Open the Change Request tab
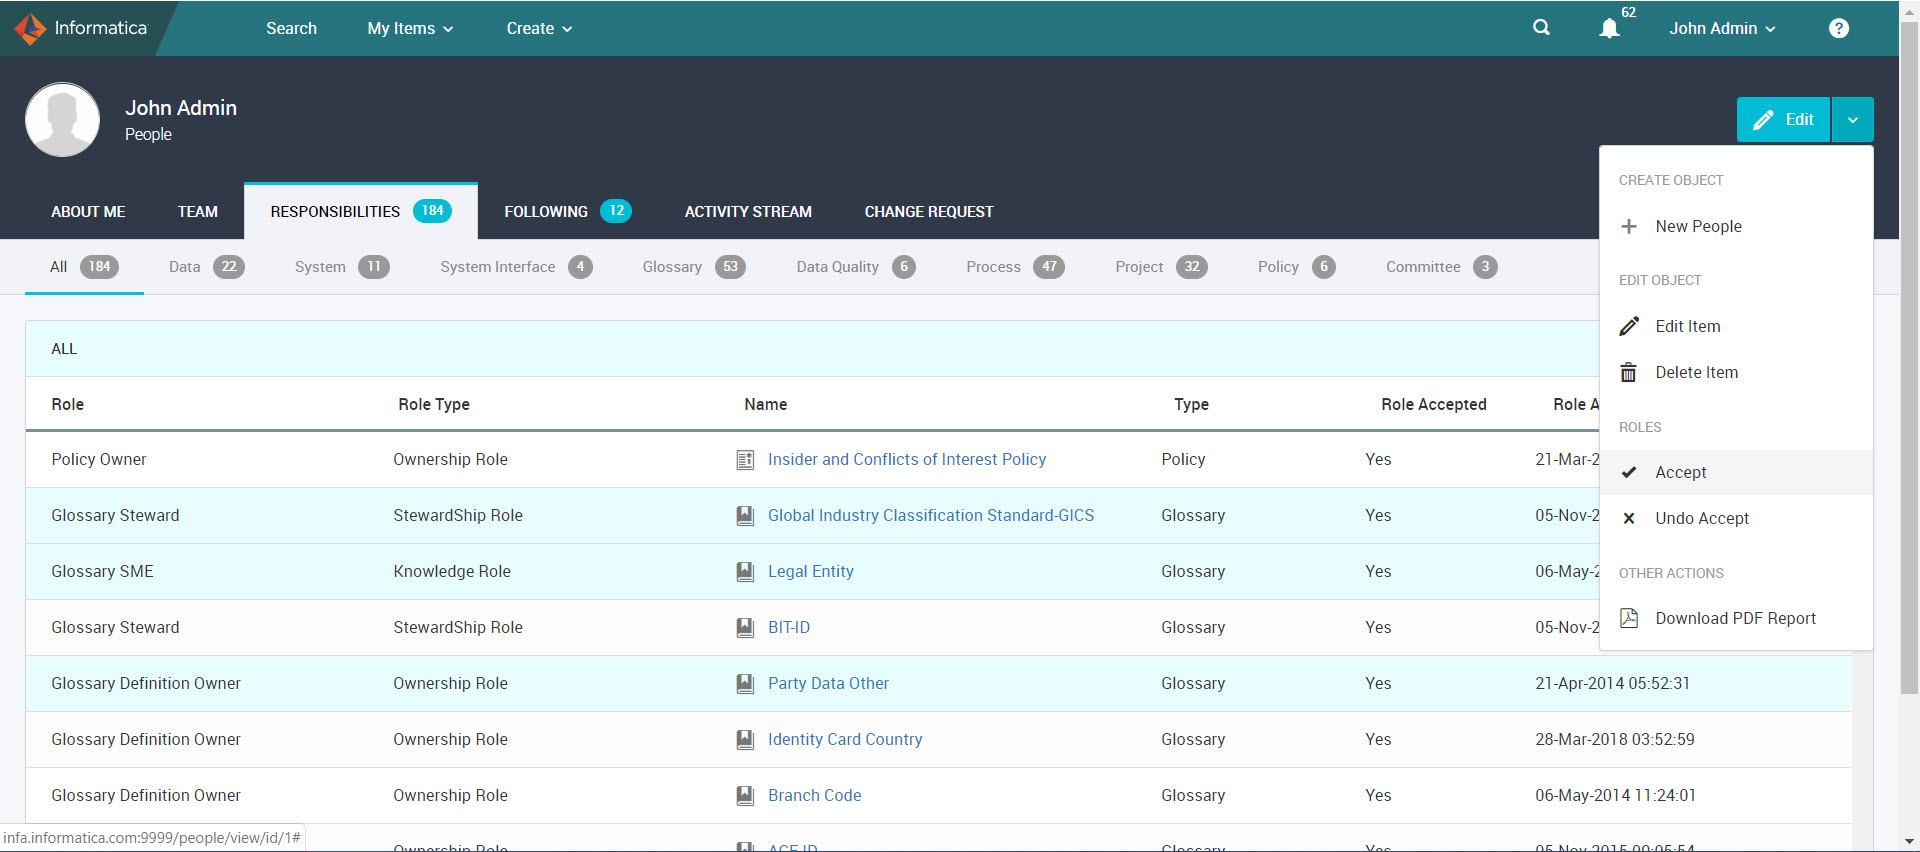This screenshot has height=852, width=1920. click(929, 212)
